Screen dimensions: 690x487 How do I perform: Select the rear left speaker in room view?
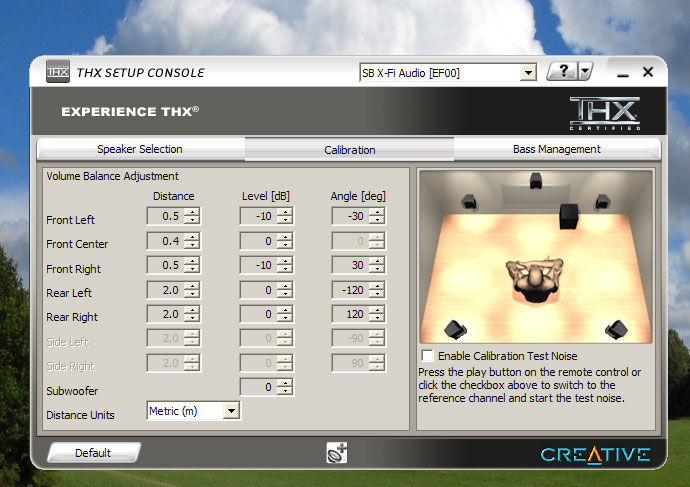[x=455, y=330]
